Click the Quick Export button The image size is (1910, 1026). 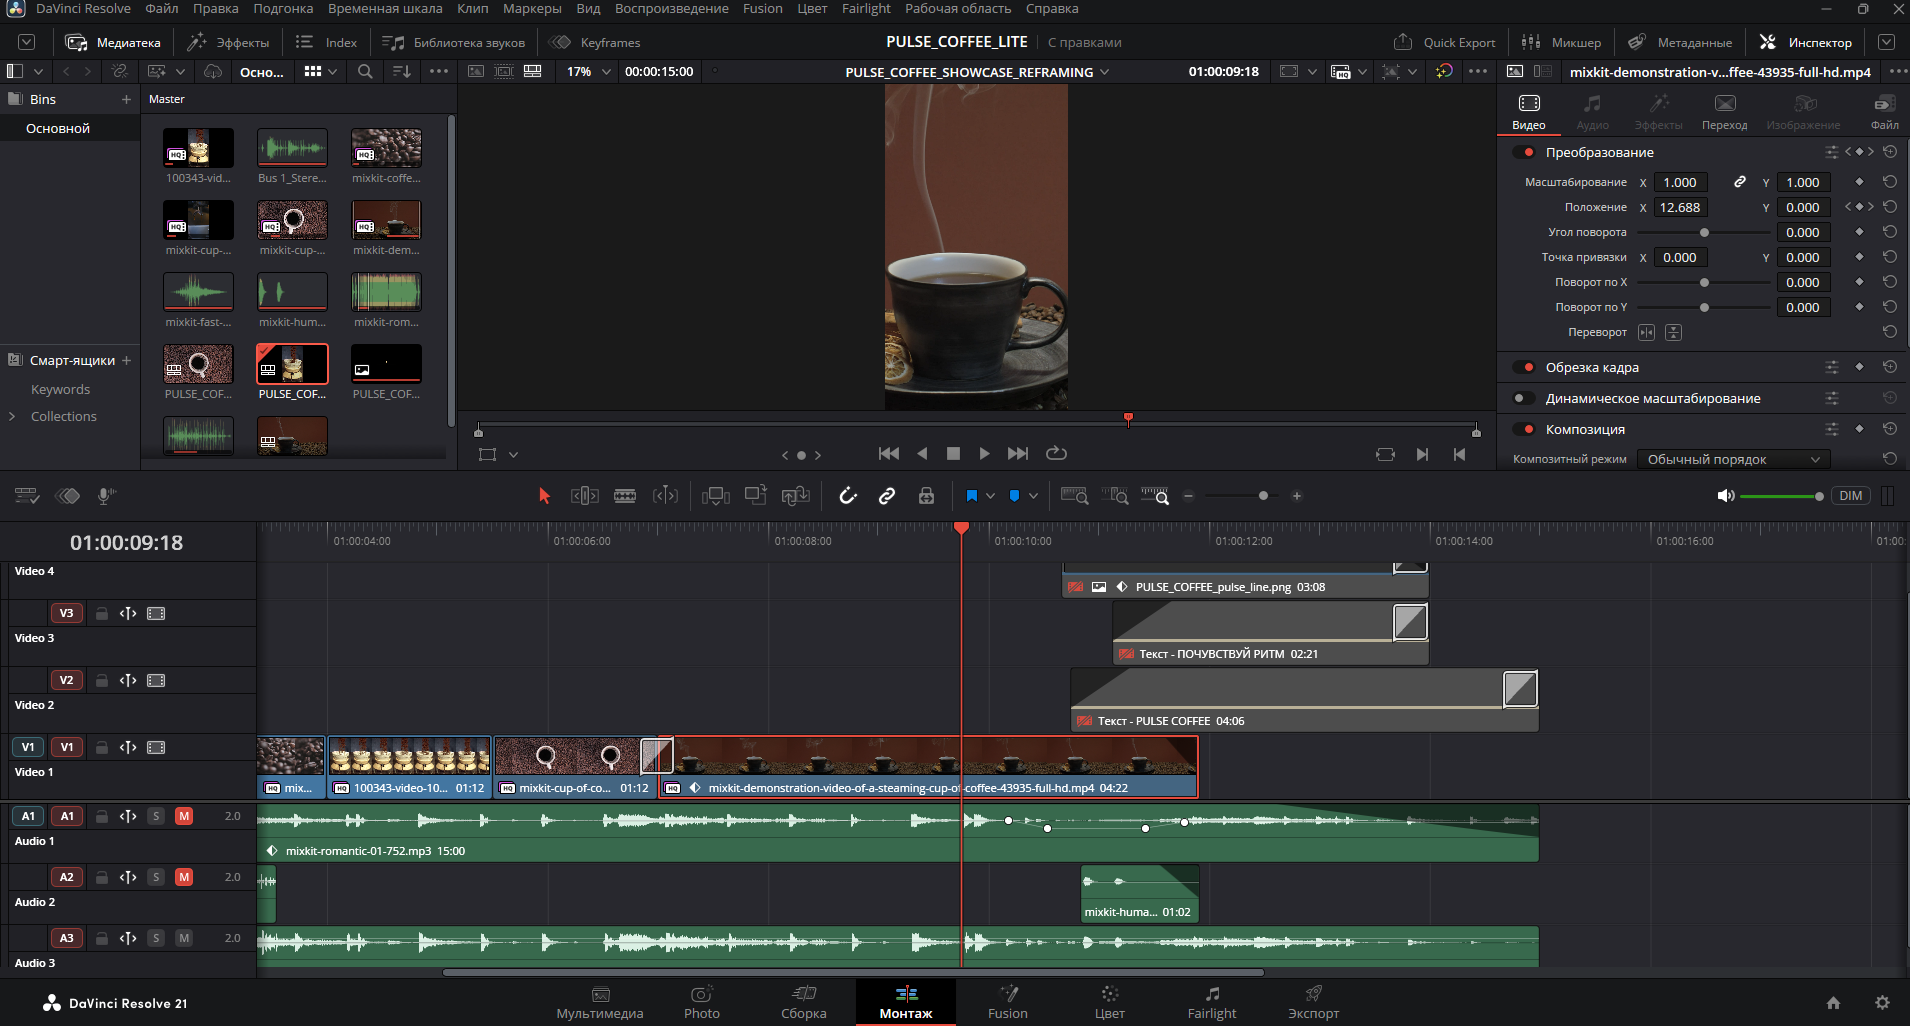pyautogui.click(x=1445, y=42)
